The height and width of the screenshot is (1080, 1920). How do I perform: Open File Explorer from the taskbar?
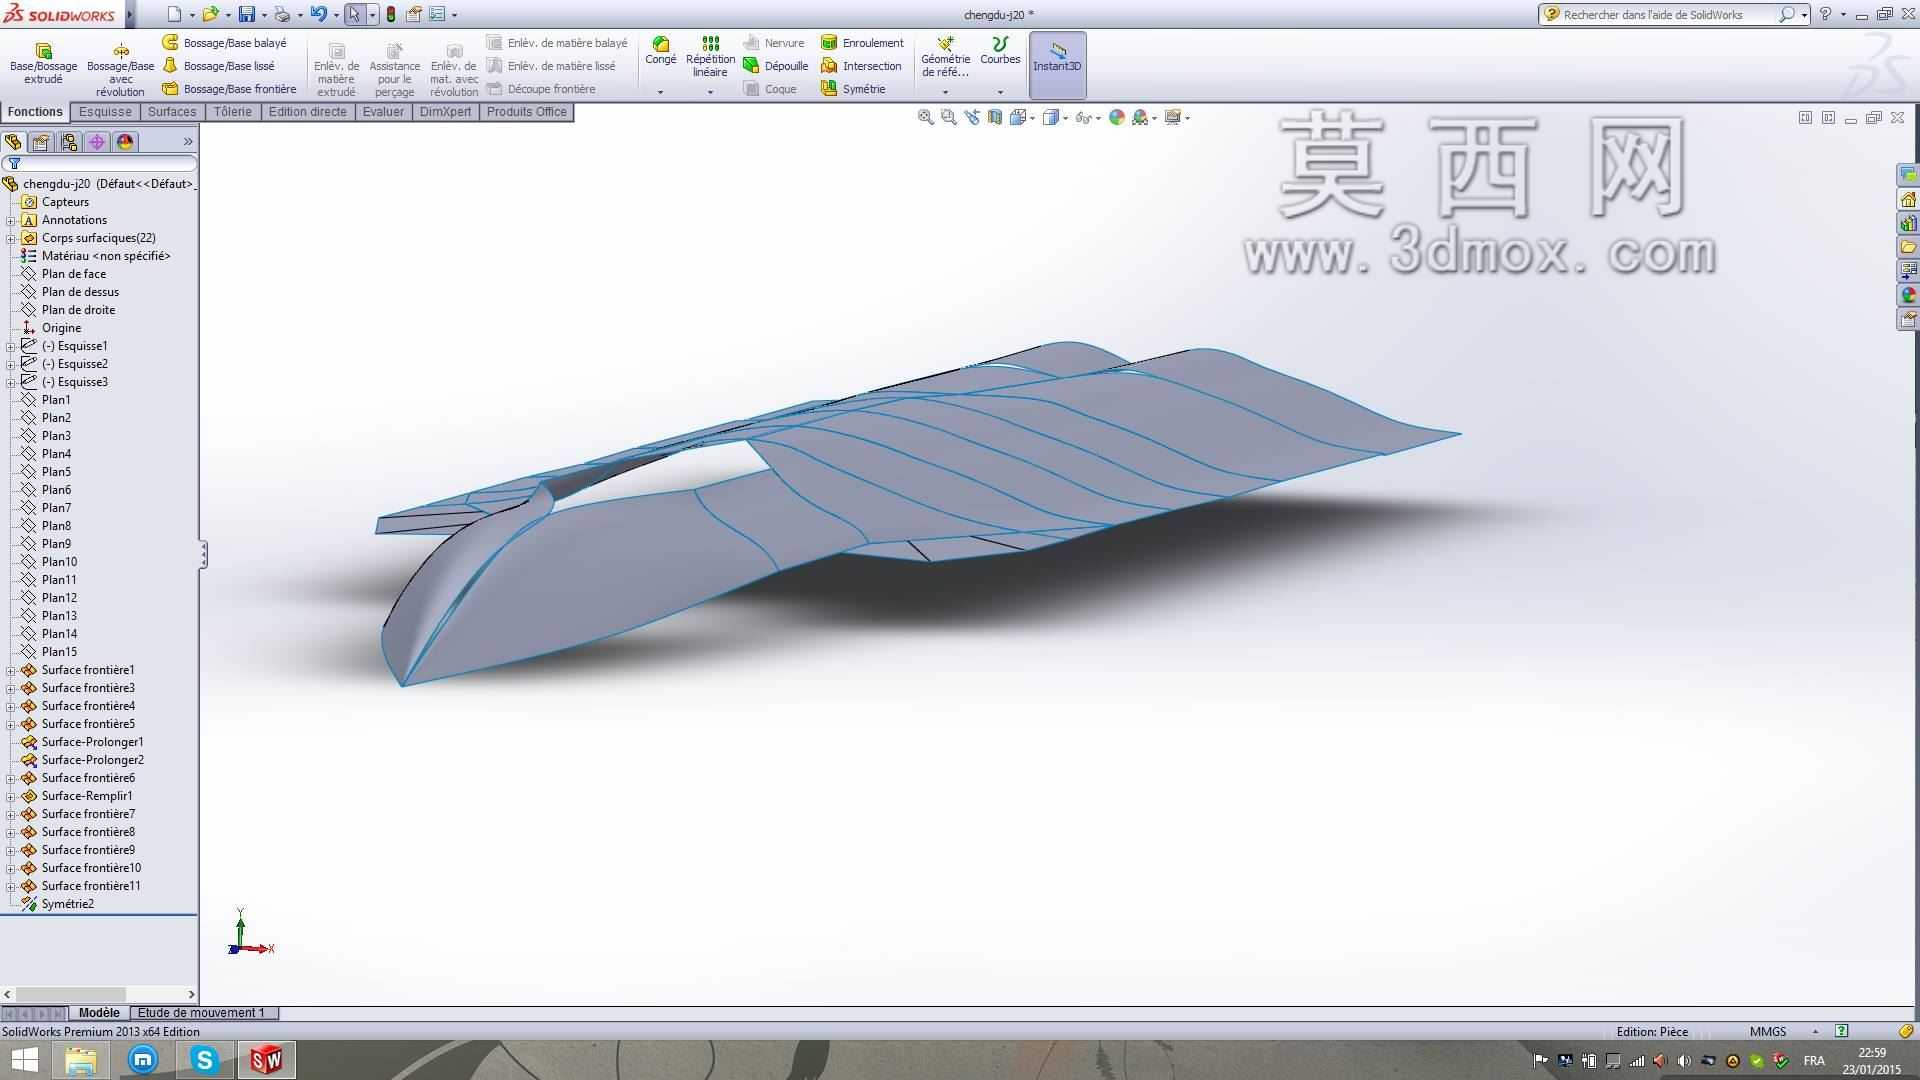[x=81, y=1060]
